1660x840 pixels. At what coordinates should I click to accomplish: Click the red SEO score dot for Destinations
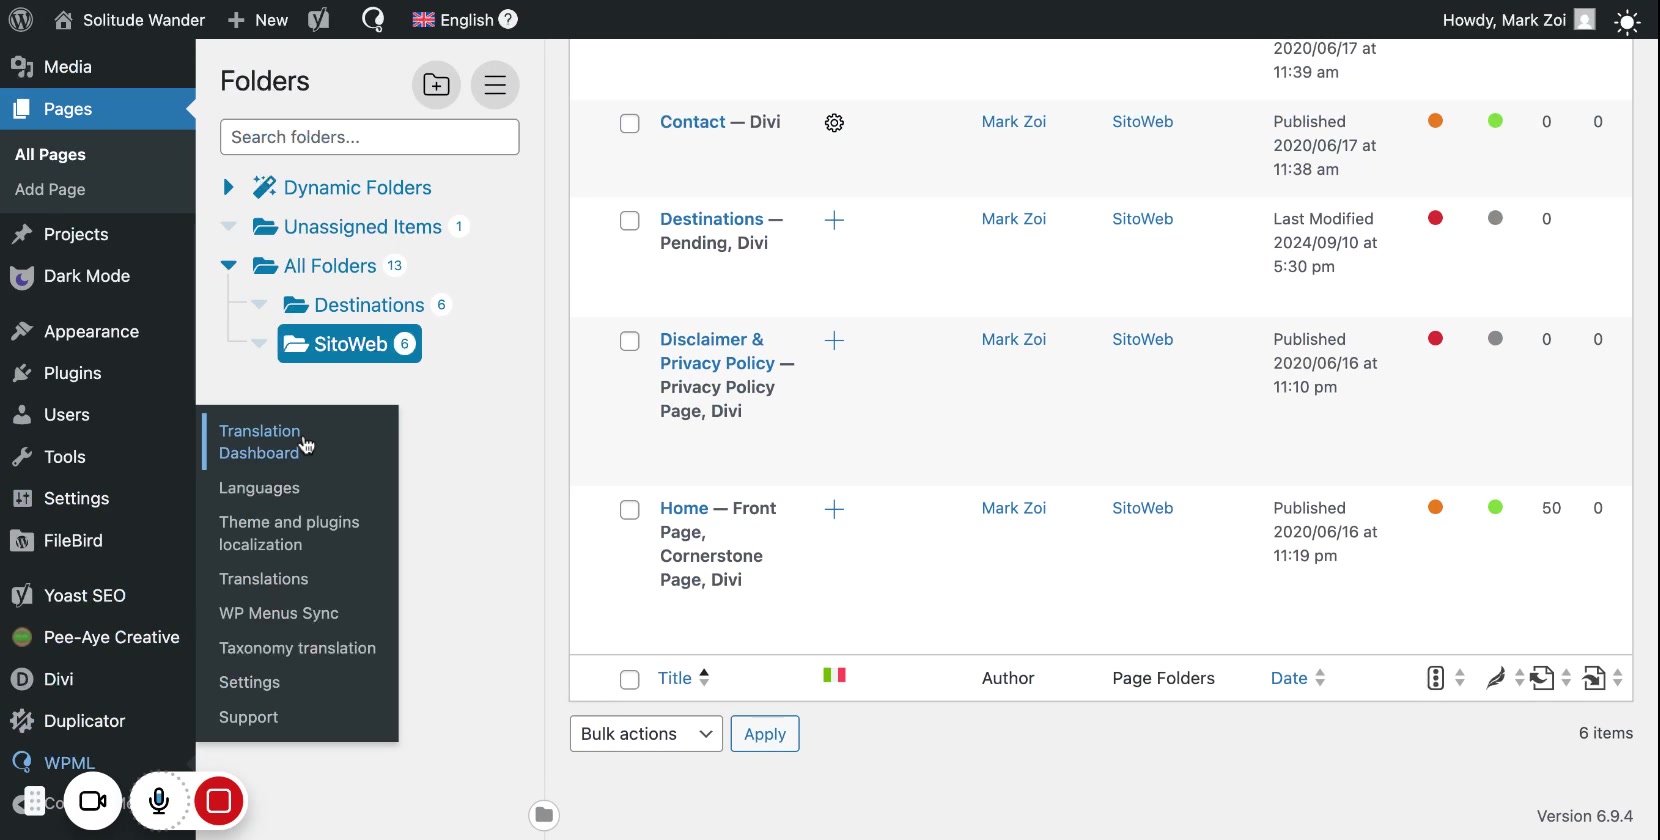click(1435, 218)
